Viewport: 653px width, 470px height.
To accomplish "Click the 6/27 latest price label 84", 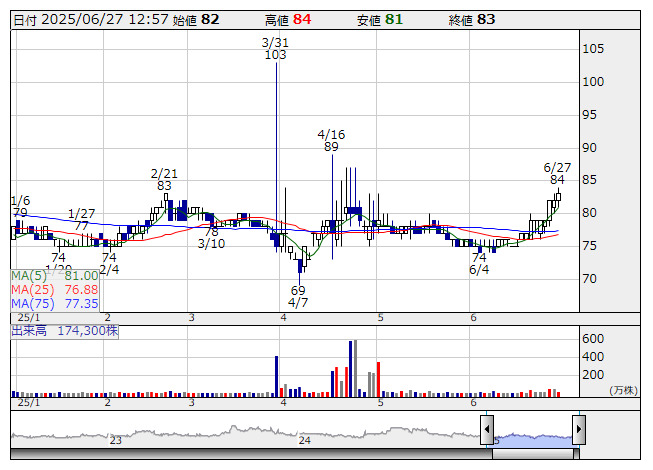I will [x=557, y=179].
